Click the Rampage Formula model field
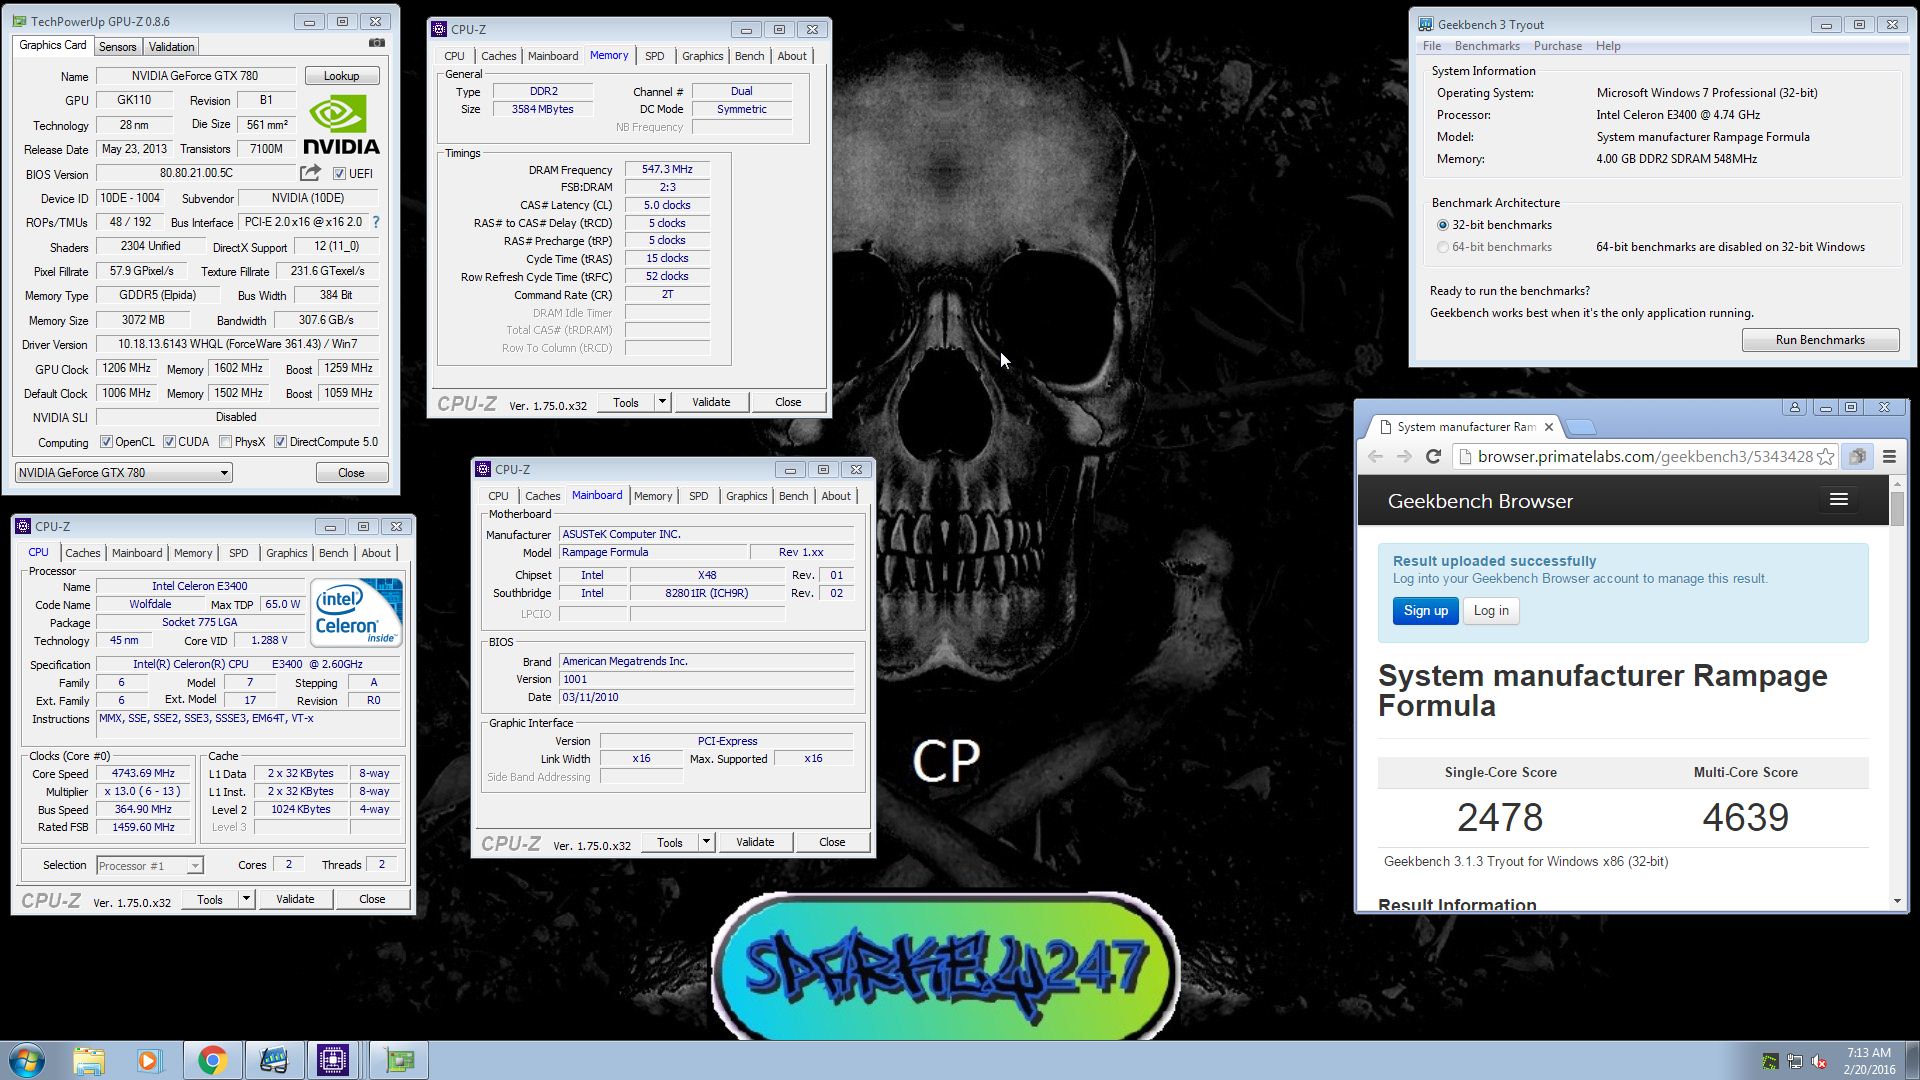Viewport: 1920px width, 1080px height. click(x=653, y=552)
